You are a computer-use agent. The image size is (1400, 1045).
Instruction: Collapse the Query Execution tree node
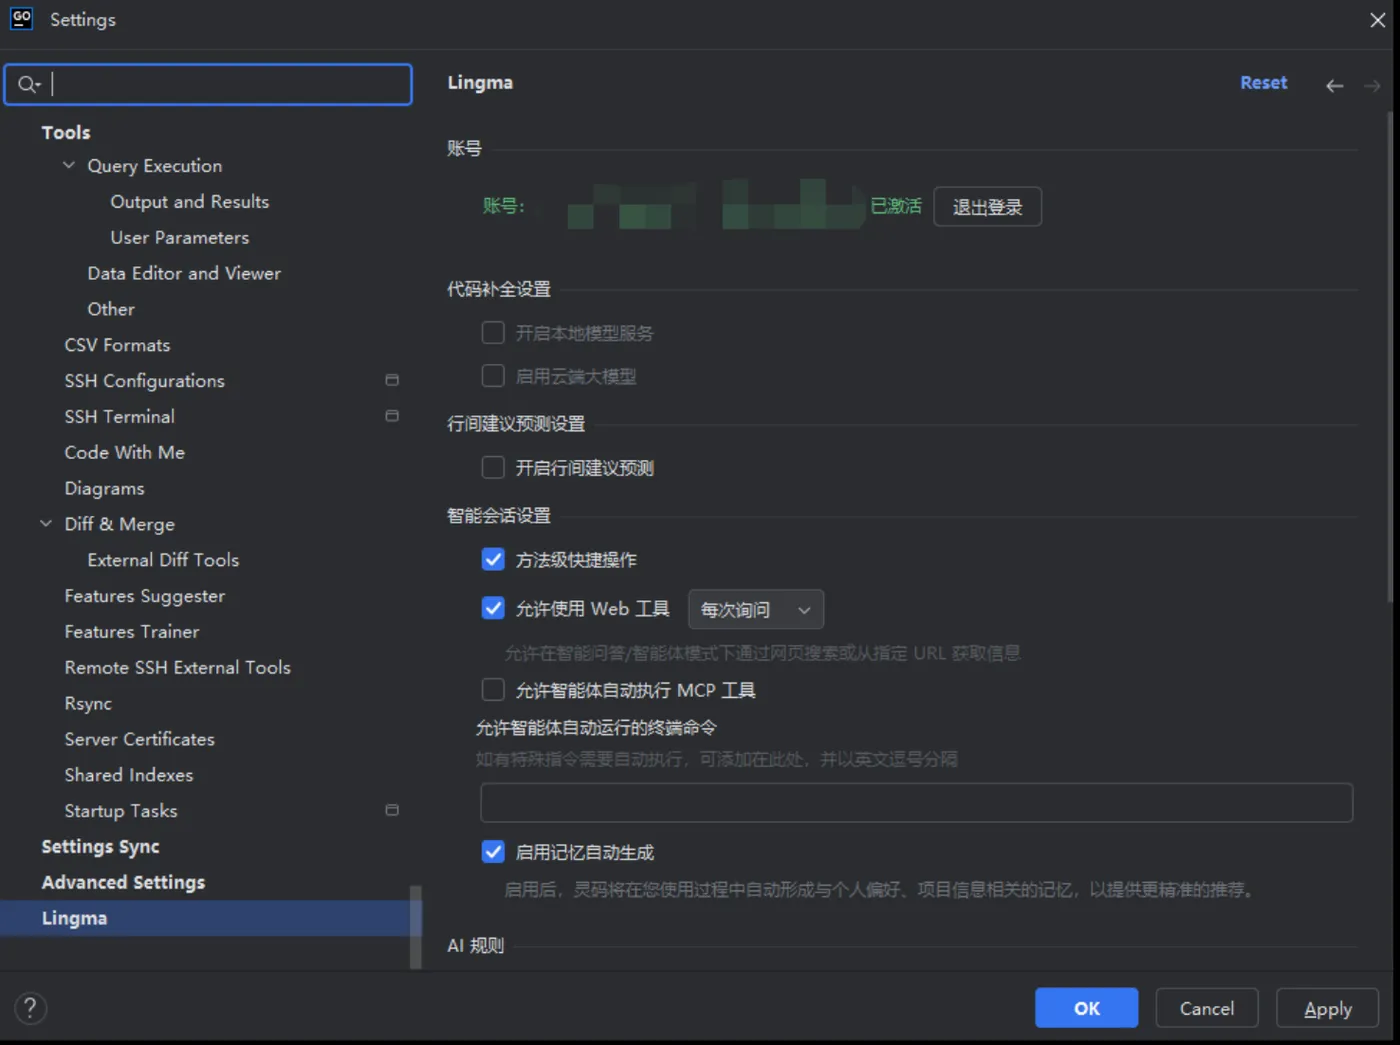[x=69, y=165]
